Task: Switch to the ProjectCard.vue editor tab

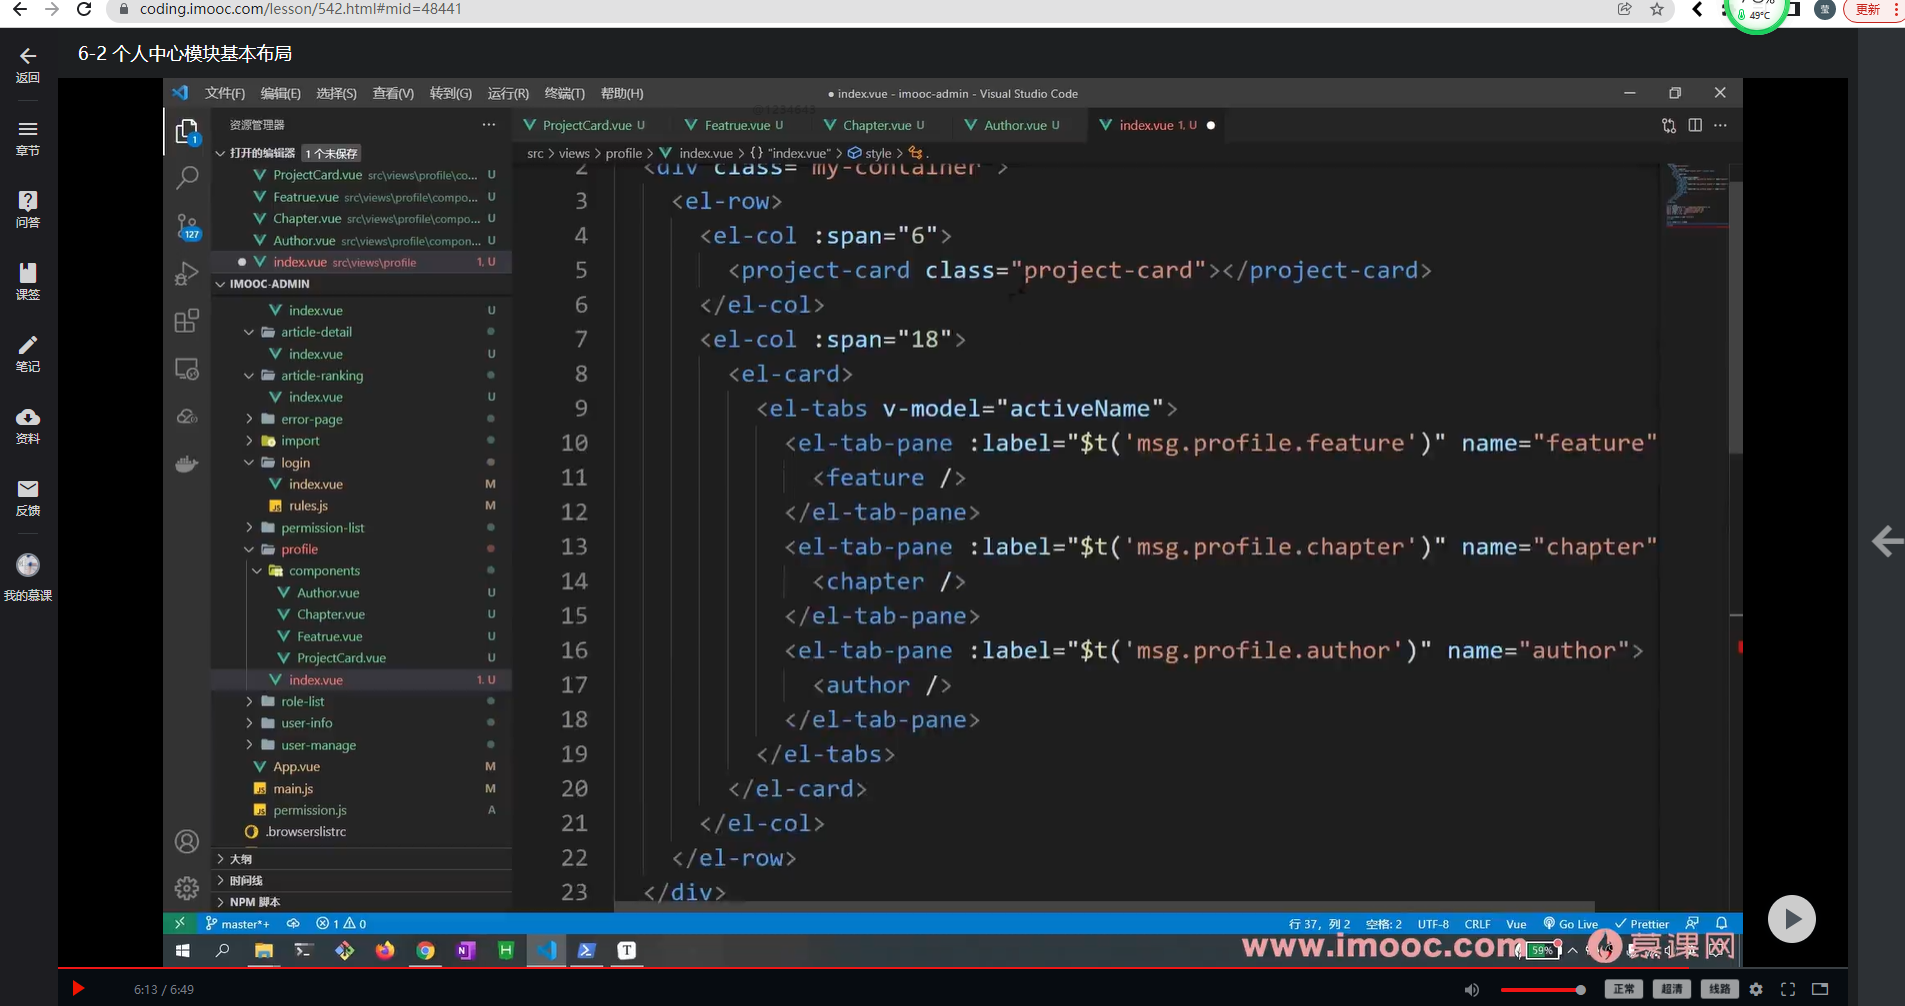Action: (x=586, y=125)
